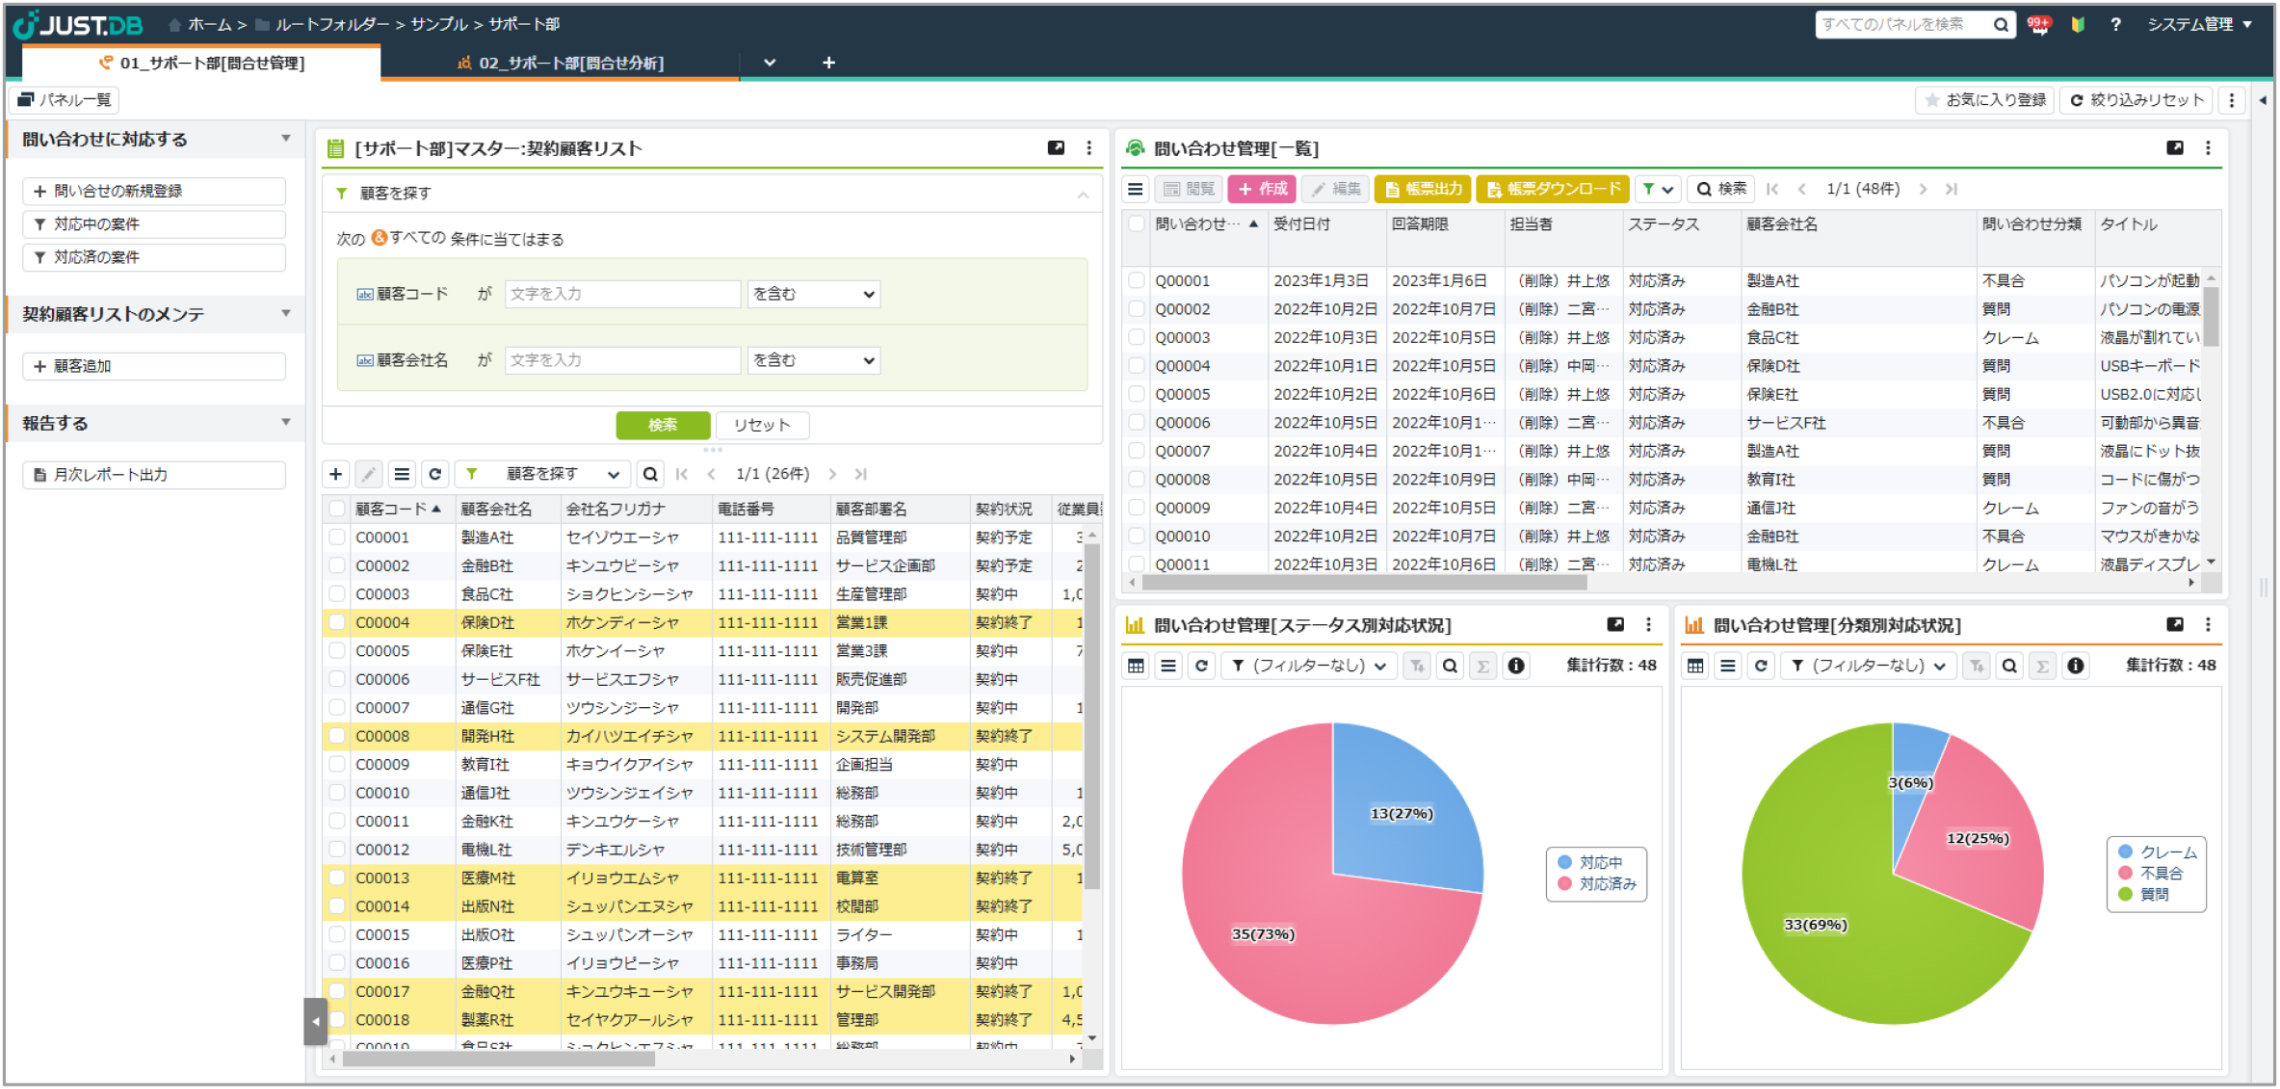The height and width of the screenshot is (1089, 2280).
Task: Maximize the 契約顧客リスト panel
Action: 1056,148
